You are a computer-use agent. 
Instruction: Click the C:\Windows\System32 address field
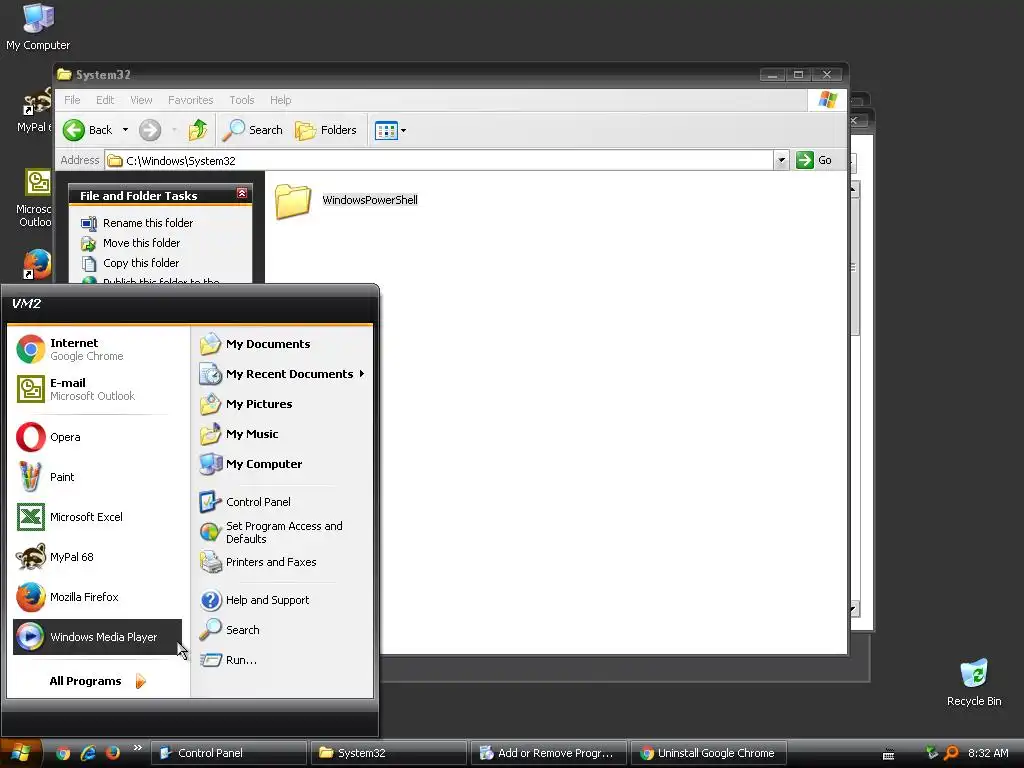[440, 161]
